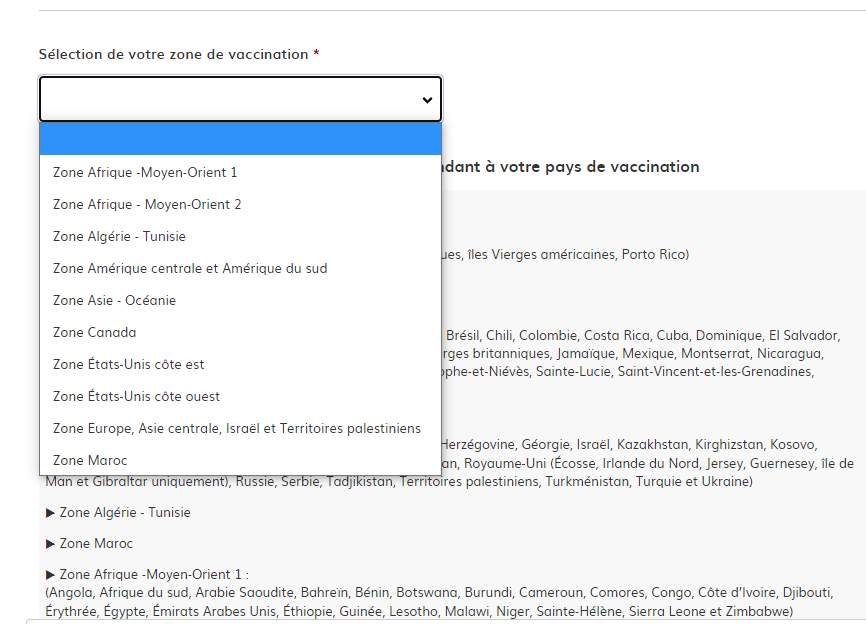Click the vaccination zone select box chevron
This screenshot has height=624, width=866.
pos(424,99)
